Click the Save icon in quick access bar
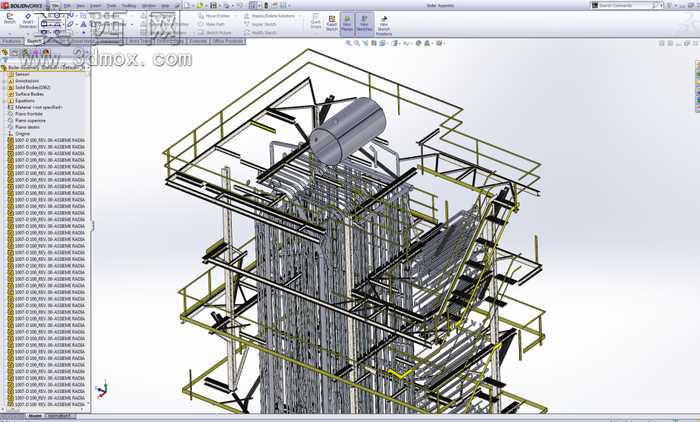Viewport: 700px width, 422px height. click(213, 5)
